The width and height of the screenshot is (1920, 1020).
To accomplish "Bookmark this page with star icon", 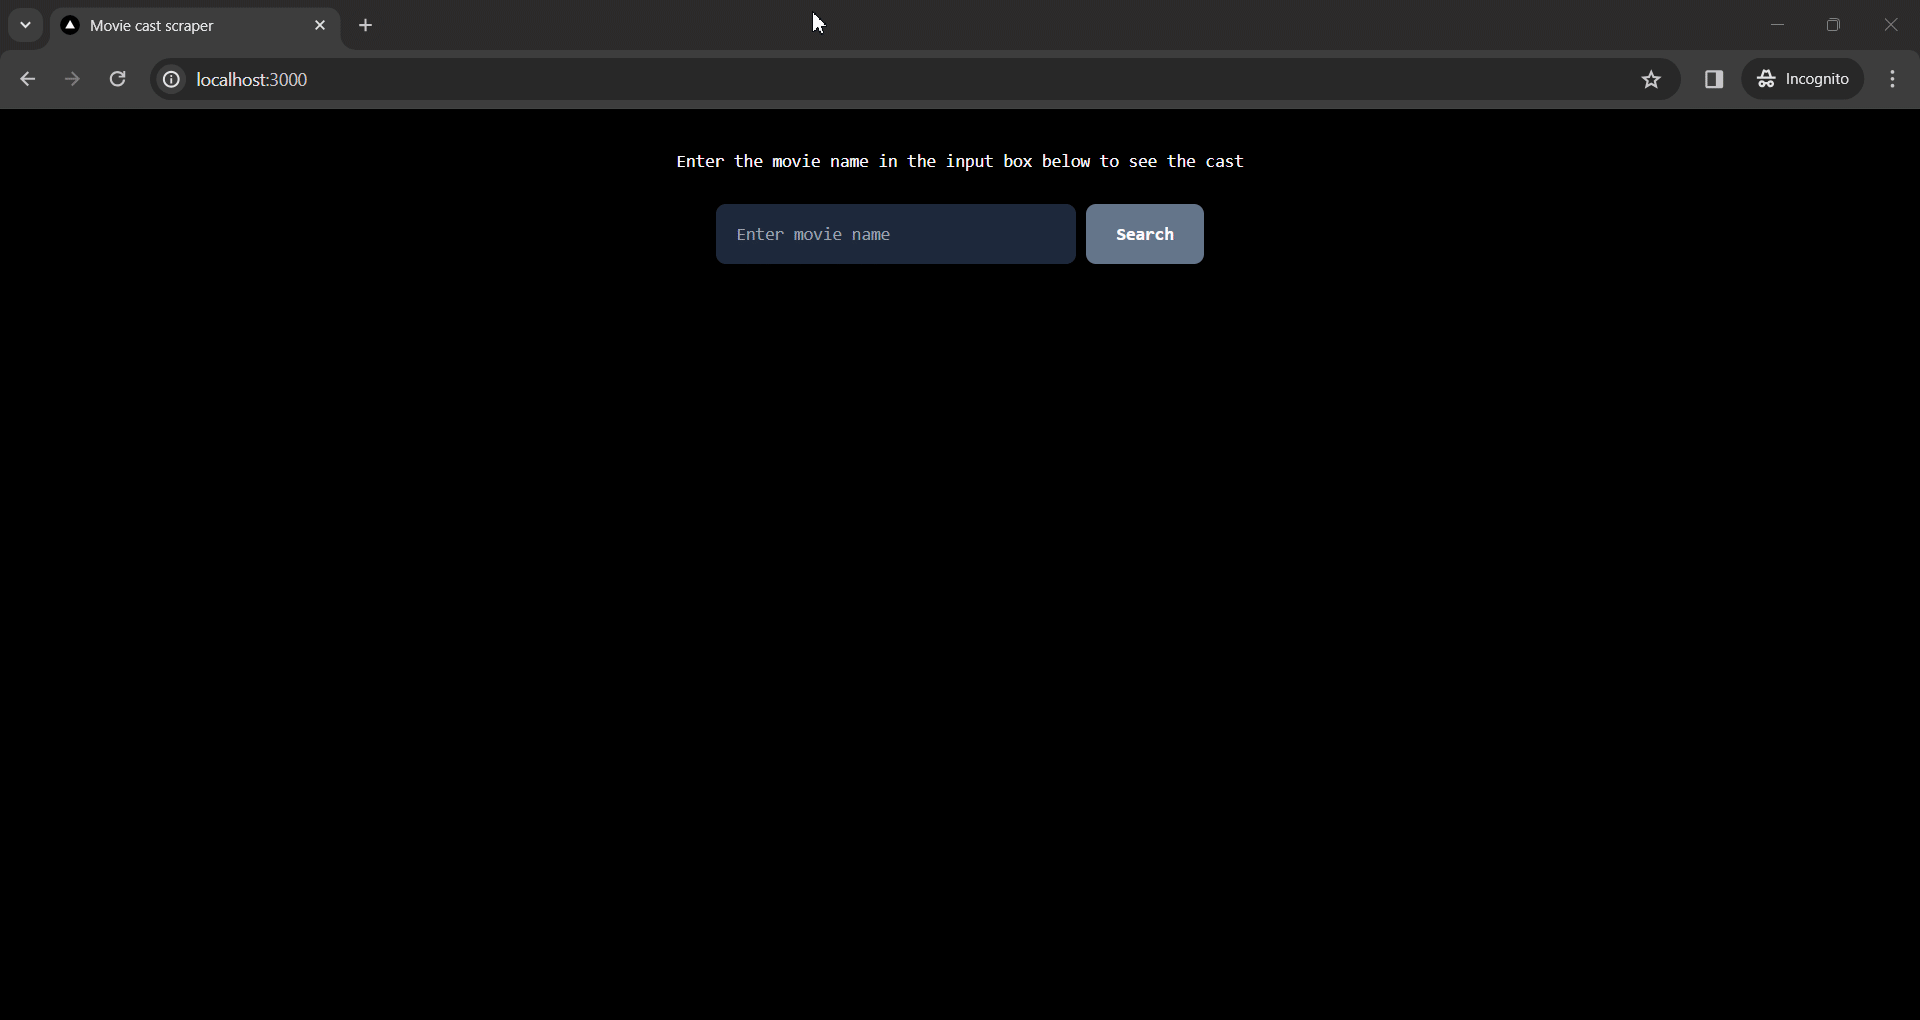I will (x=1651, y=79).
